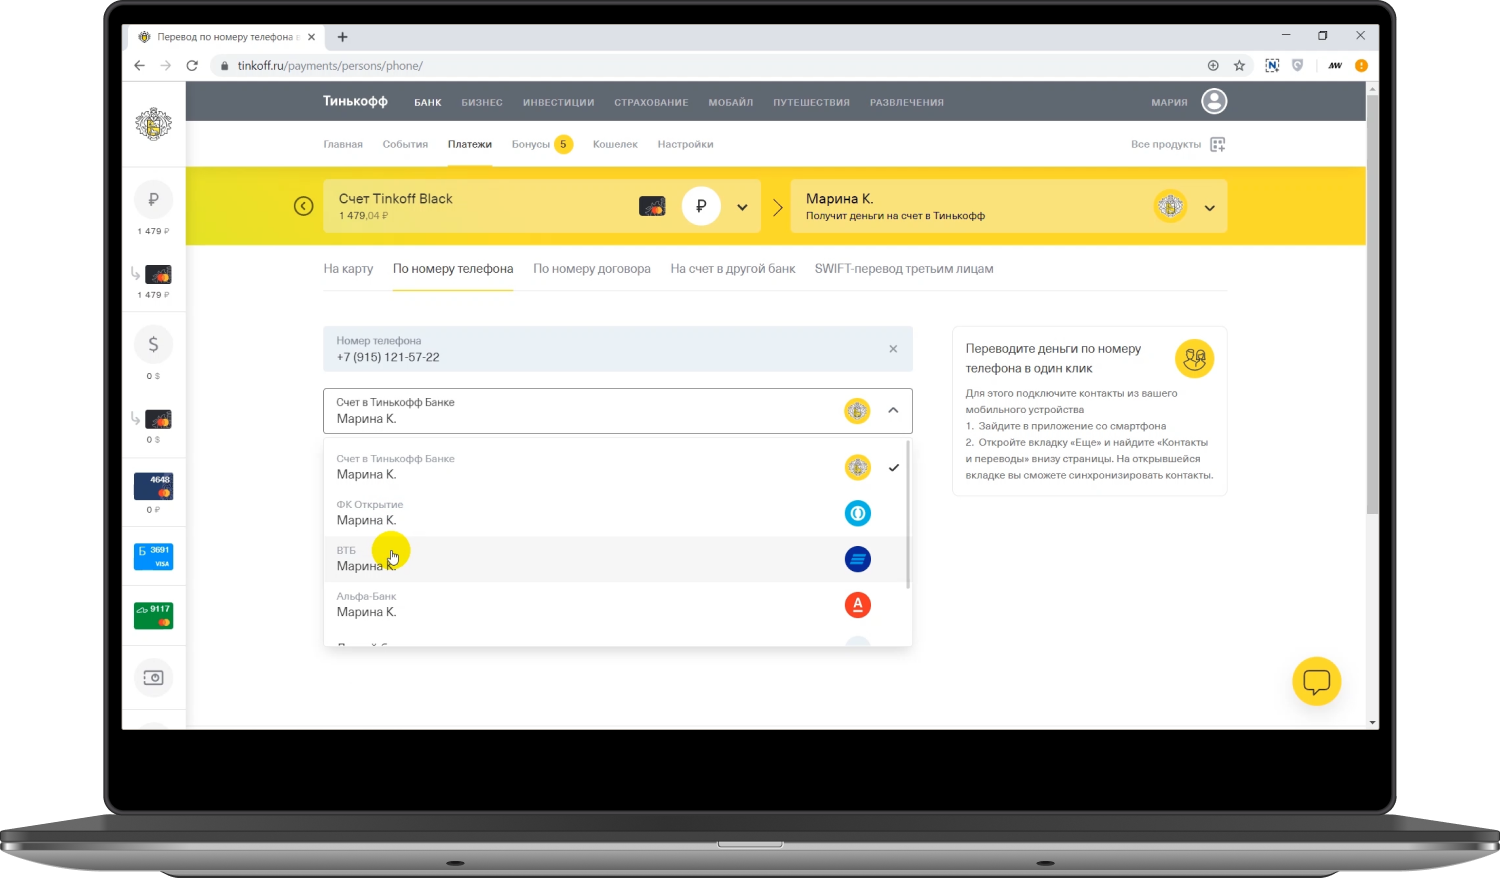Close the Перевод по номеру телефона tab
The image size is (1500, 879).
(x=311, y=37)
